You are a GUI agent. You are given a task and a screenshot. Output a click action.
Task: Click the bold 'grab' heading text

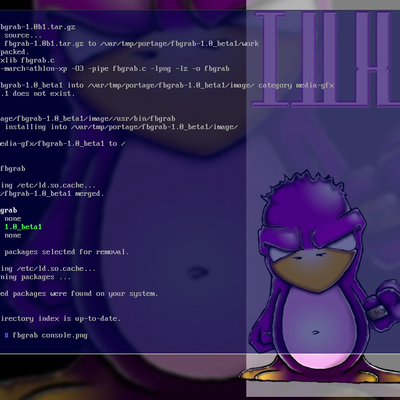pos(8,210)
